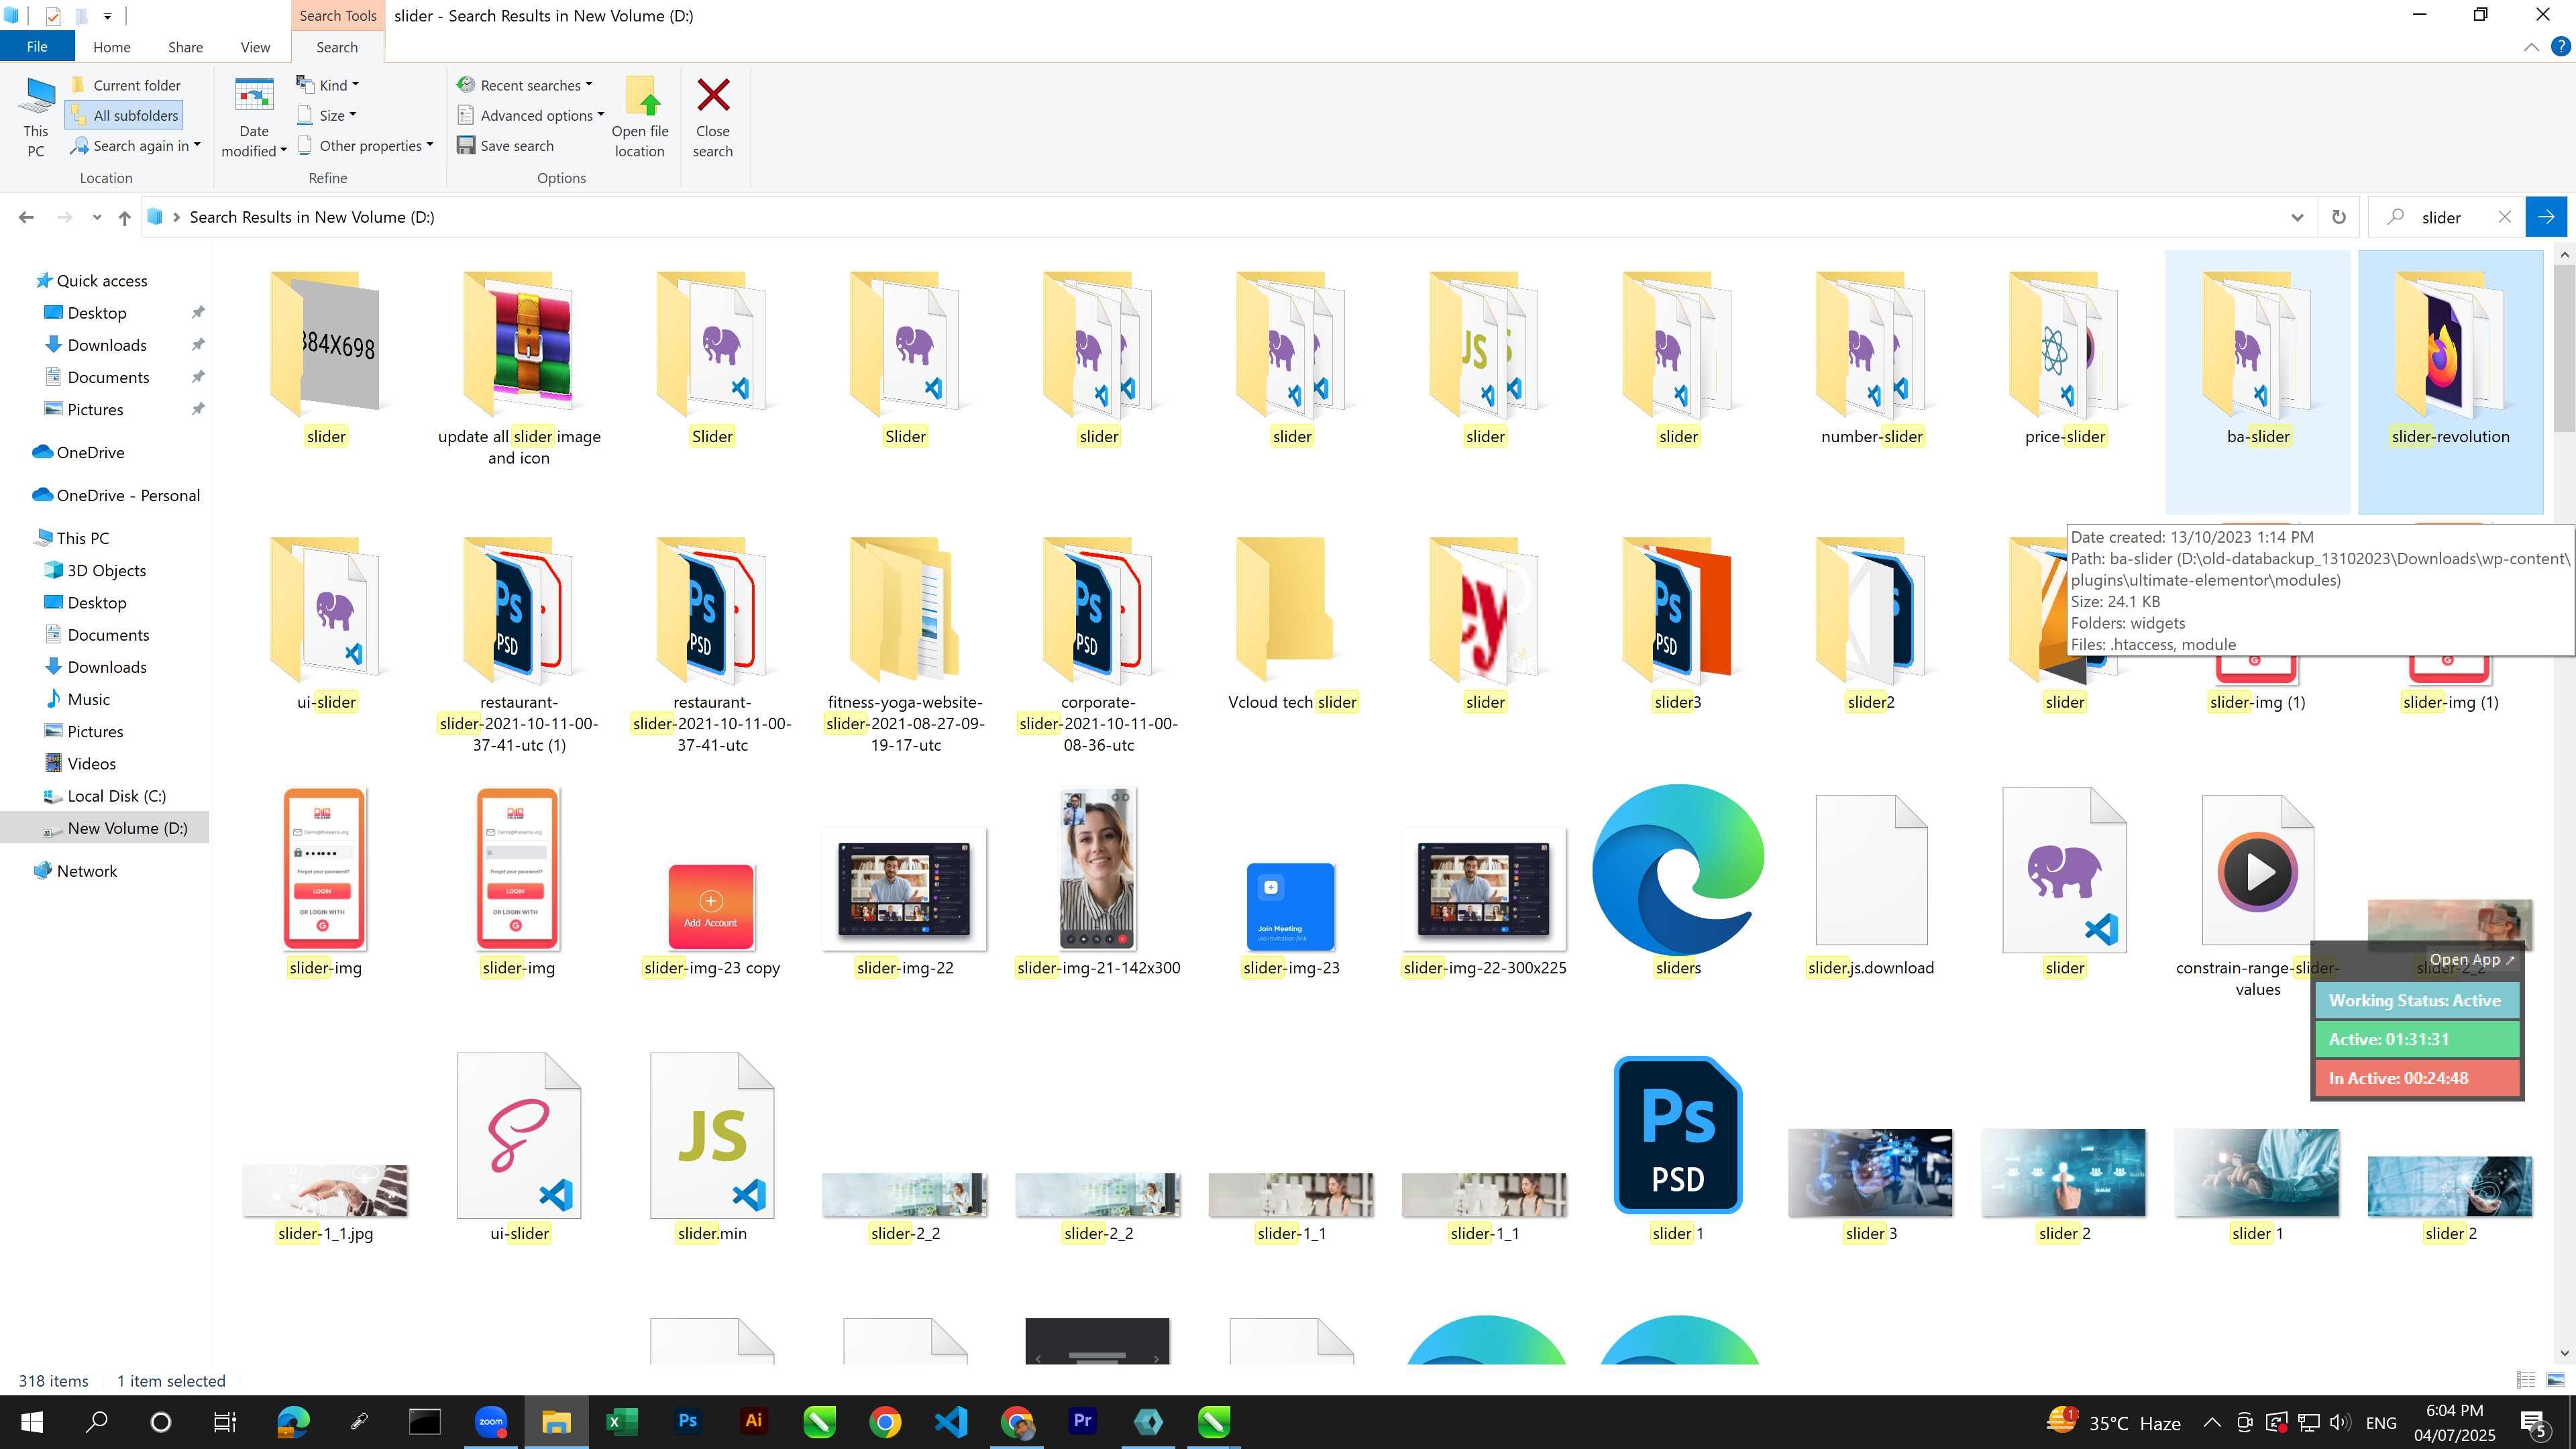Open Recent searches dropdown
This screenshot has height=1449, width=2576.
525,85
